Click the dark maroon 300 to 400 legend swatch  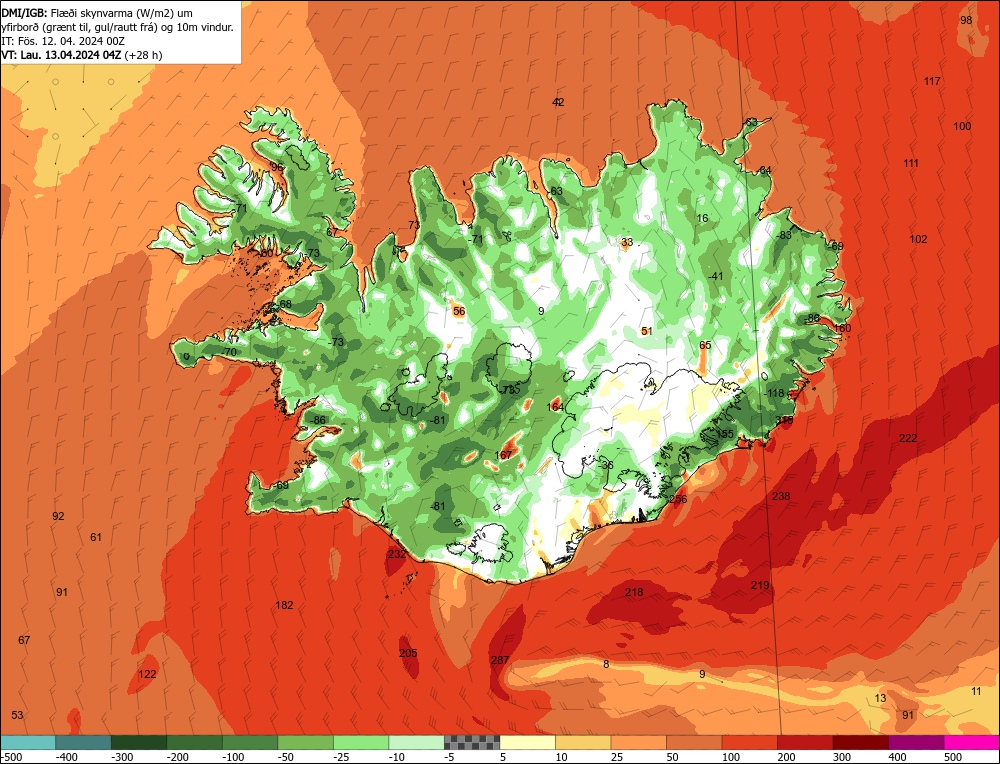pos(860,742)
